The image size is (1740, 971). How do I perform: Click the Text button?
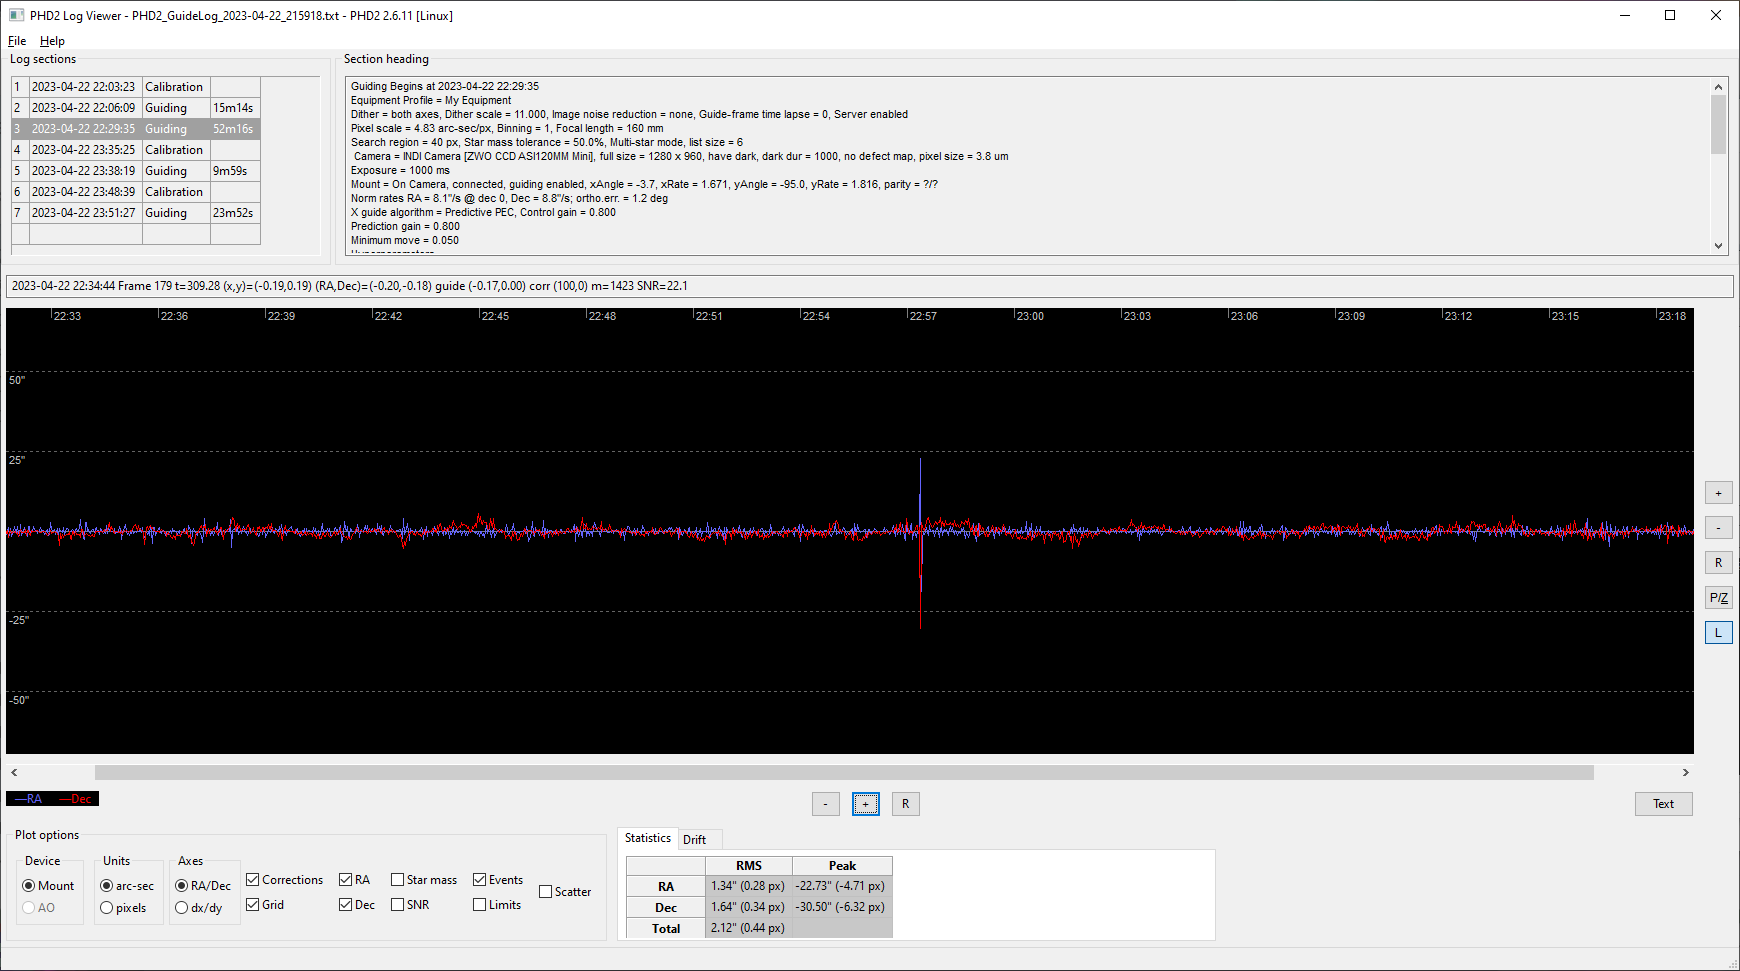pos(1663,804)
